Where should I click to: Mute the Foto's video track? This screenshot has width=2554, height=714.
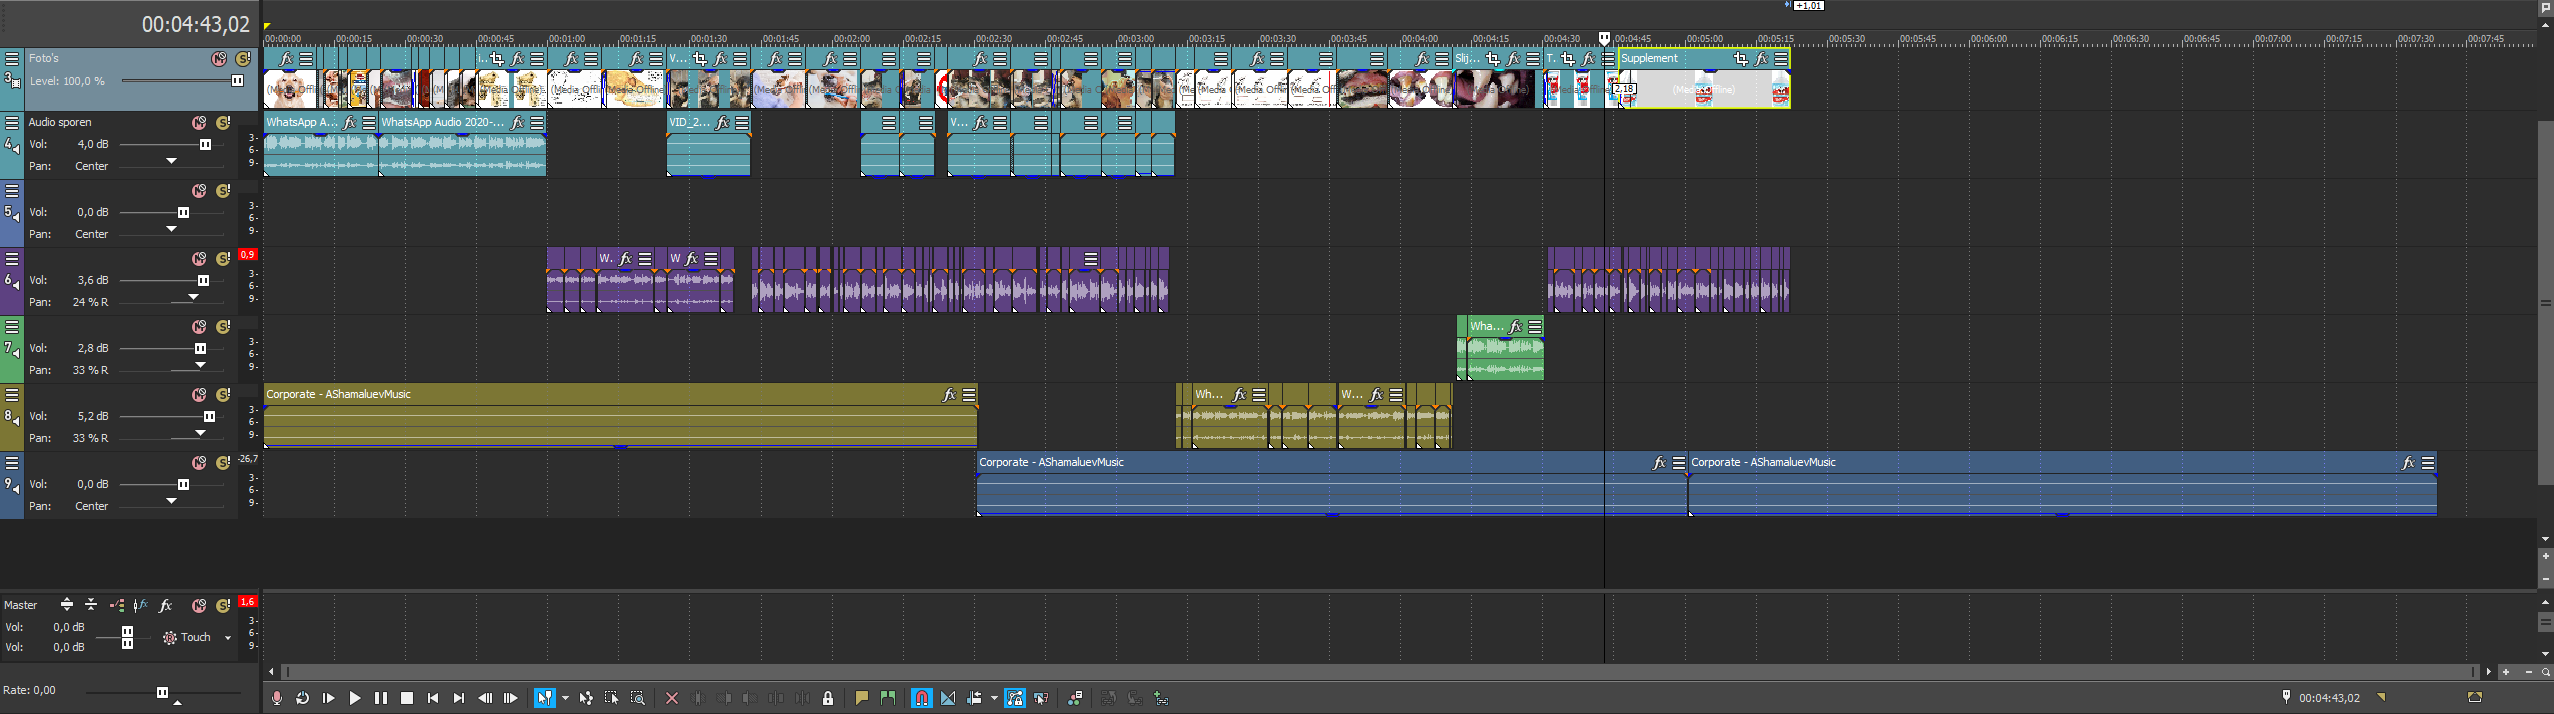[x=218, y=59]
